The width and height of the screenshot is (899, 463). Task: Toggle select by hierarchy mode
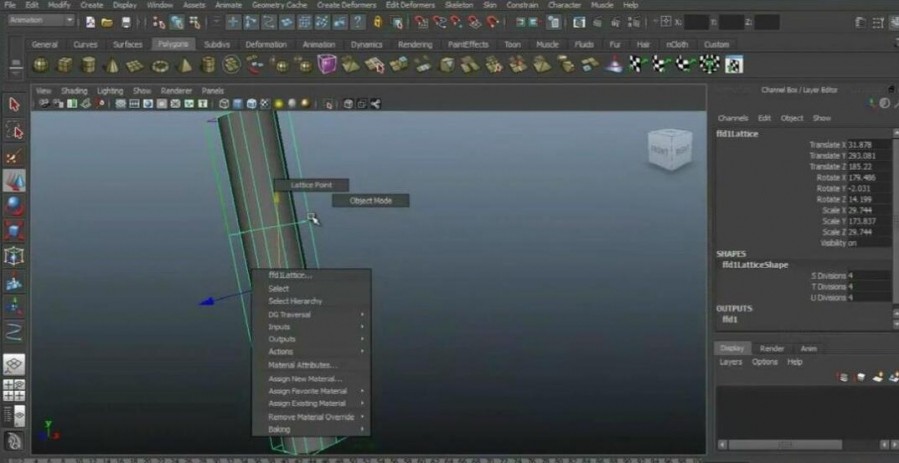click(x=159, y=22)
